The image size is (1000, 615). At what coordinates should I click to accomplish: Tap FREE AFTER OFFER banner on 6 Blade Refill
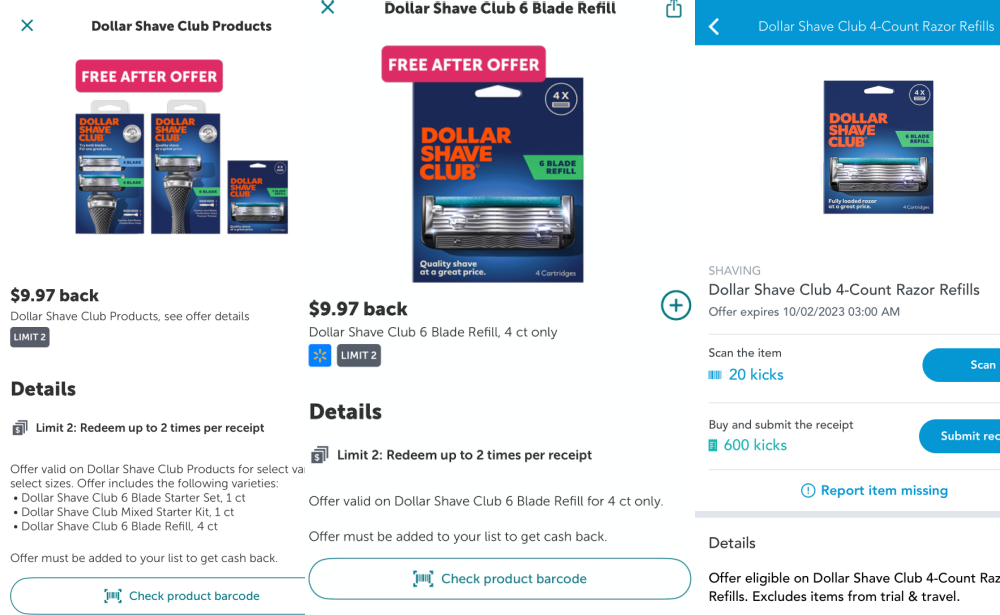pyautogui.click(x=464, y=64)
